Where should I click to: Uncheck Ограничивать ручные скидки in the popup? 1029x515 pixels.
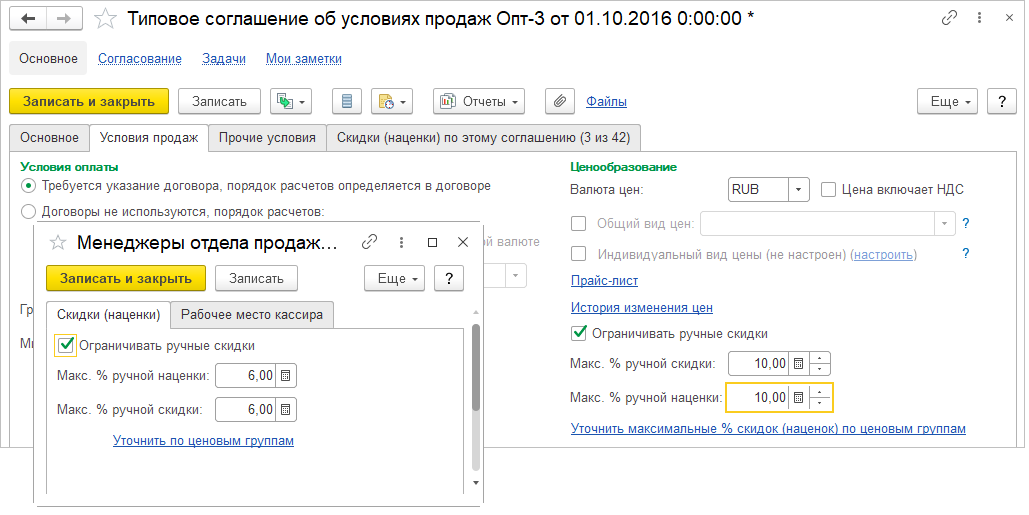[67, 345]
